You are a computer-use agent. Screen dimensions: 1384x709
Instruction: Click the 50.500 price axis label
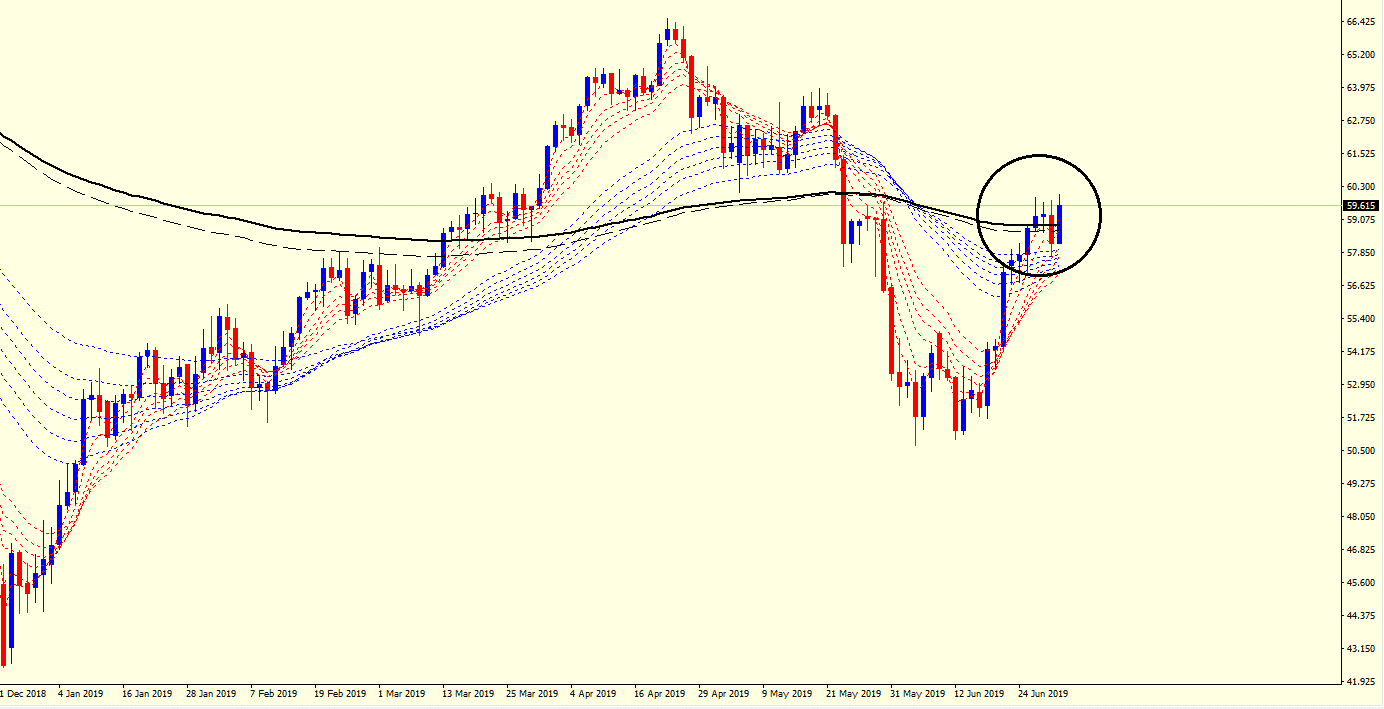[1360, 450]
